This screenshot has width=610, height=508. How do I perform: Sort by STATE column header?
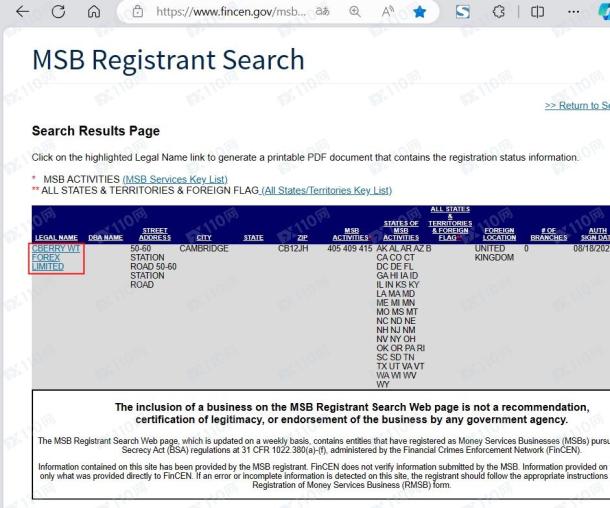point(253,238)
